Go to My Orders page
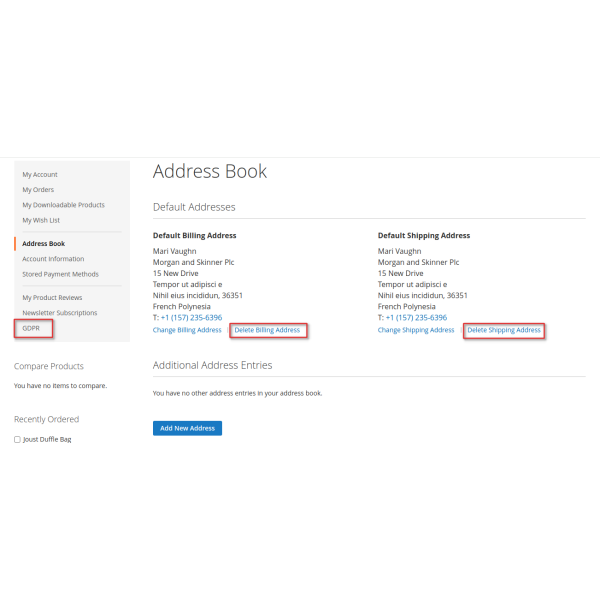 point(38,189)
